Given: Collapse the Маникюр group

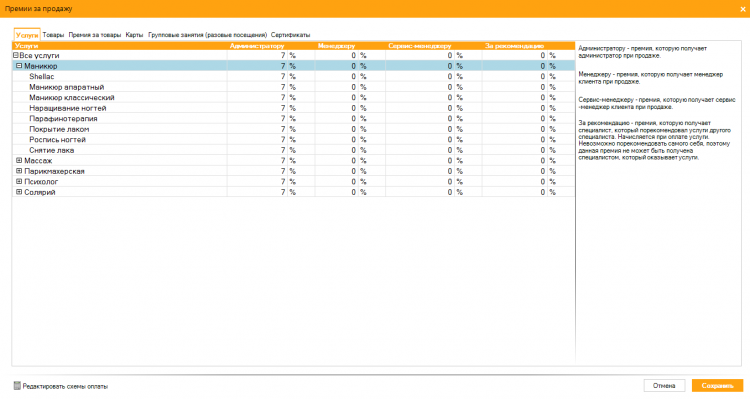Looking at the screenshot, I should click(19, 66).
